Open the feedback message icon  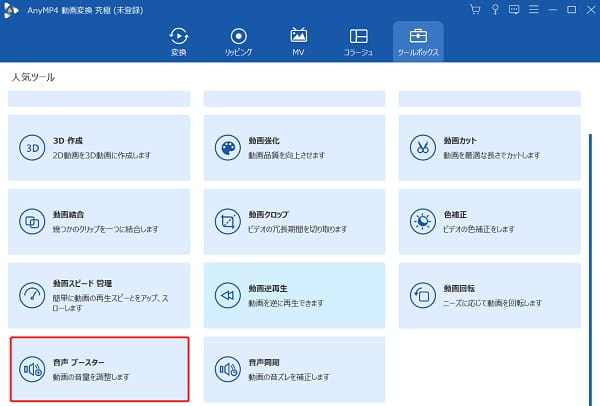click(x=514, y=10)
